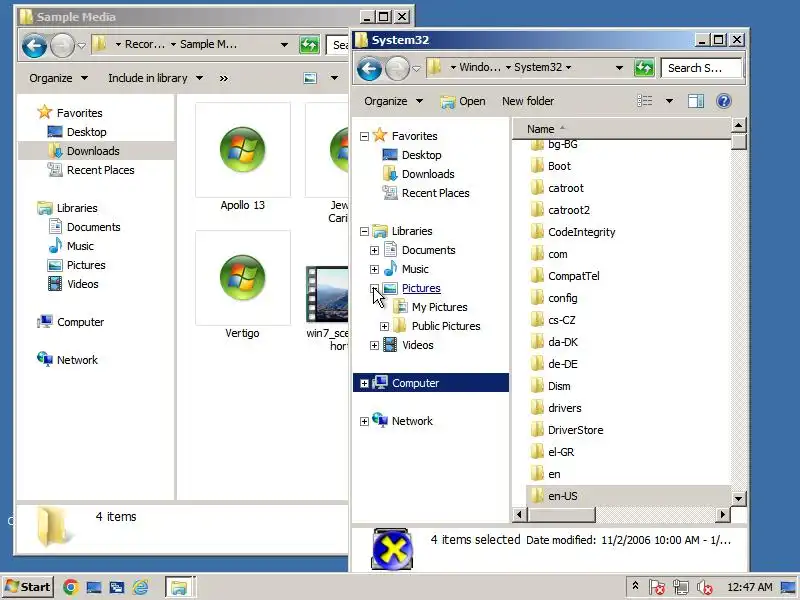Click the Name column header
The width and height of the screenshot is (800, 600).
pos(621,129)
